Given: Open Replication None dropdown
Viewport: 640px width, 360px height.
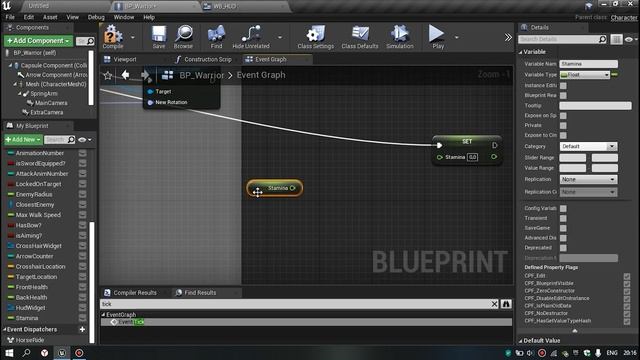Looking at the screenshot, I should 588,179.
